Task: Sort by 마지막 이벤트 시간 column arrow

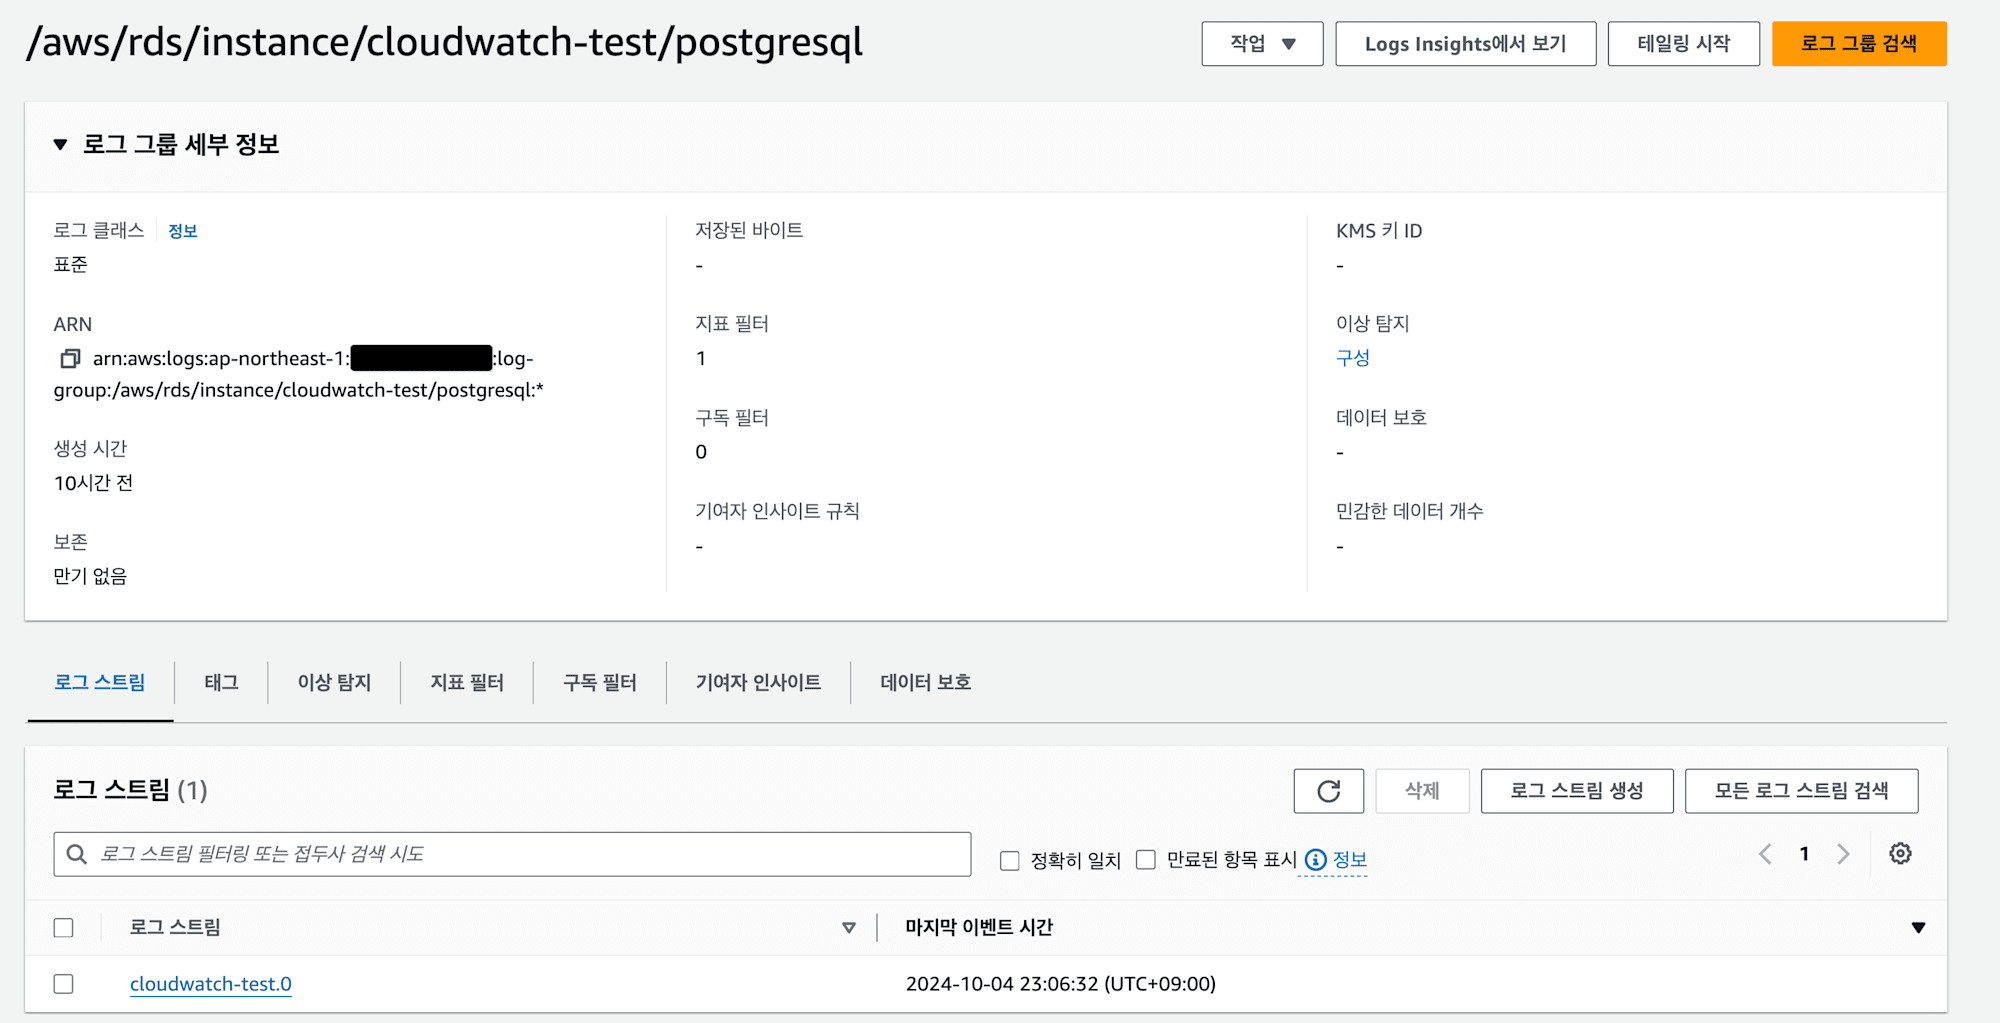Action: pos(1918,928)
